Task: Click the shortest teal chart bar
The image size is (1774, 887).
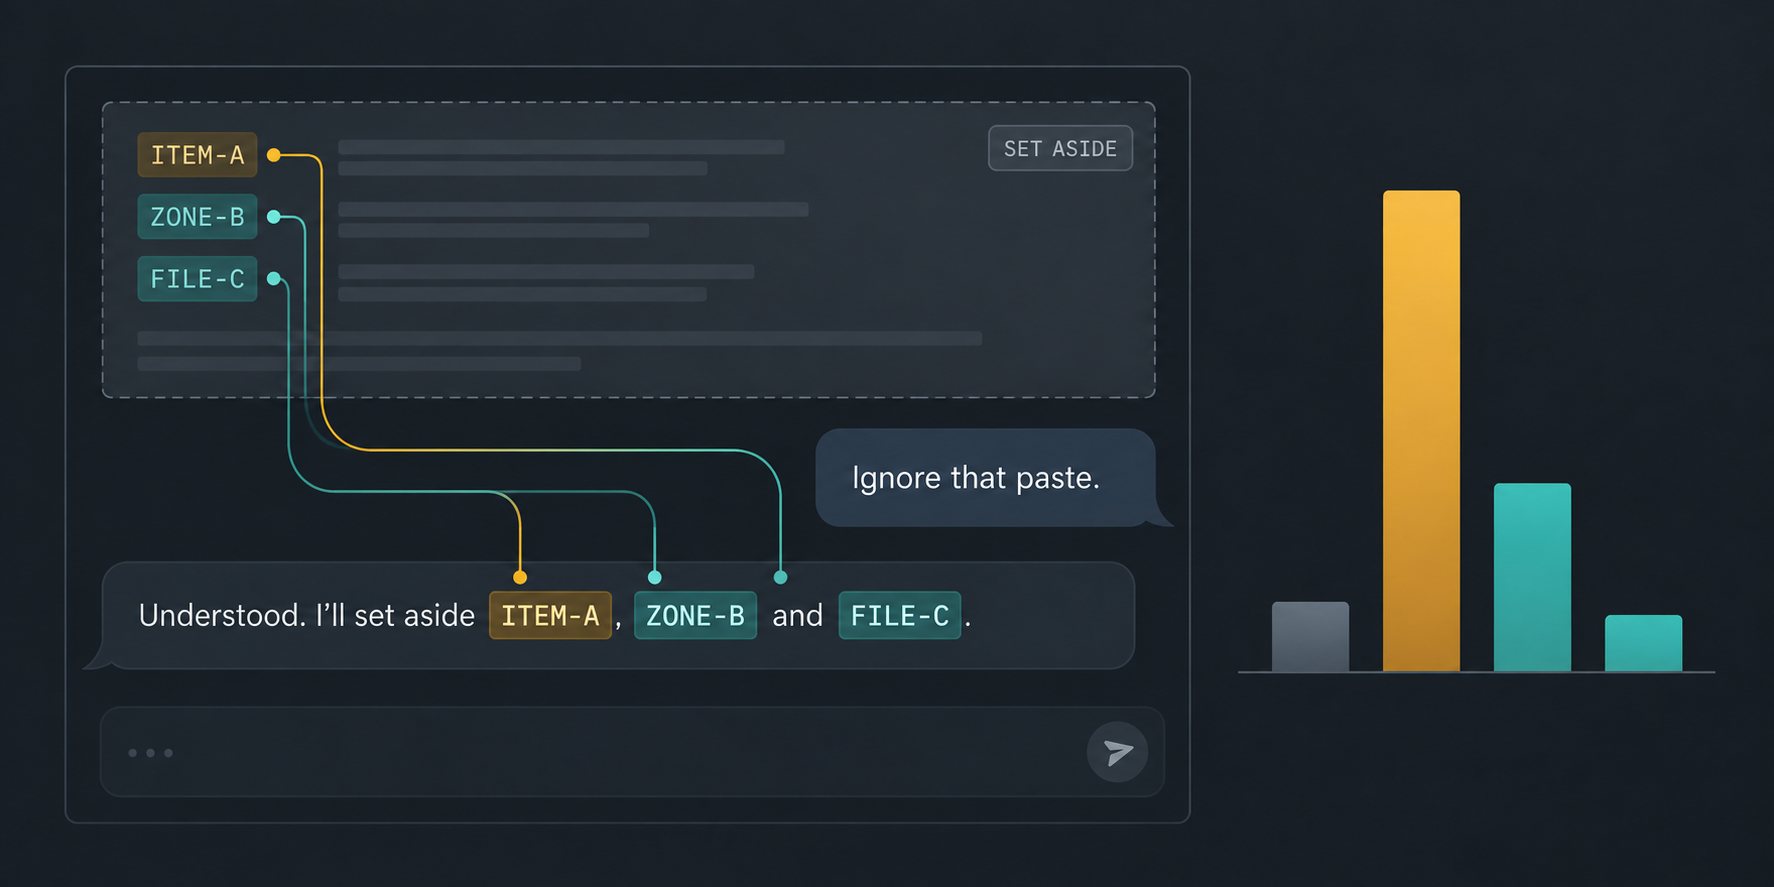Action: pos(1643,643)
